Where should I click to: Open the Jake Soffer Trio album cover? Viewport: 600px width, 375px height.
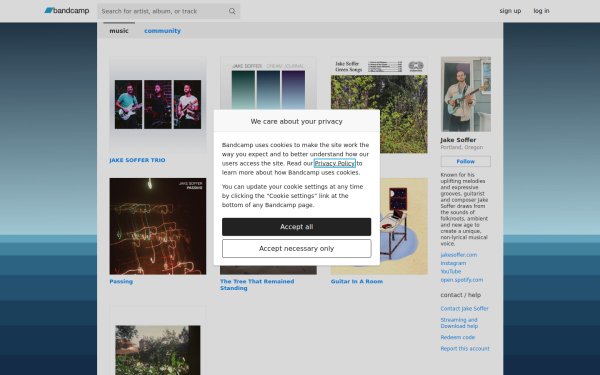click(x=158, y=105)
